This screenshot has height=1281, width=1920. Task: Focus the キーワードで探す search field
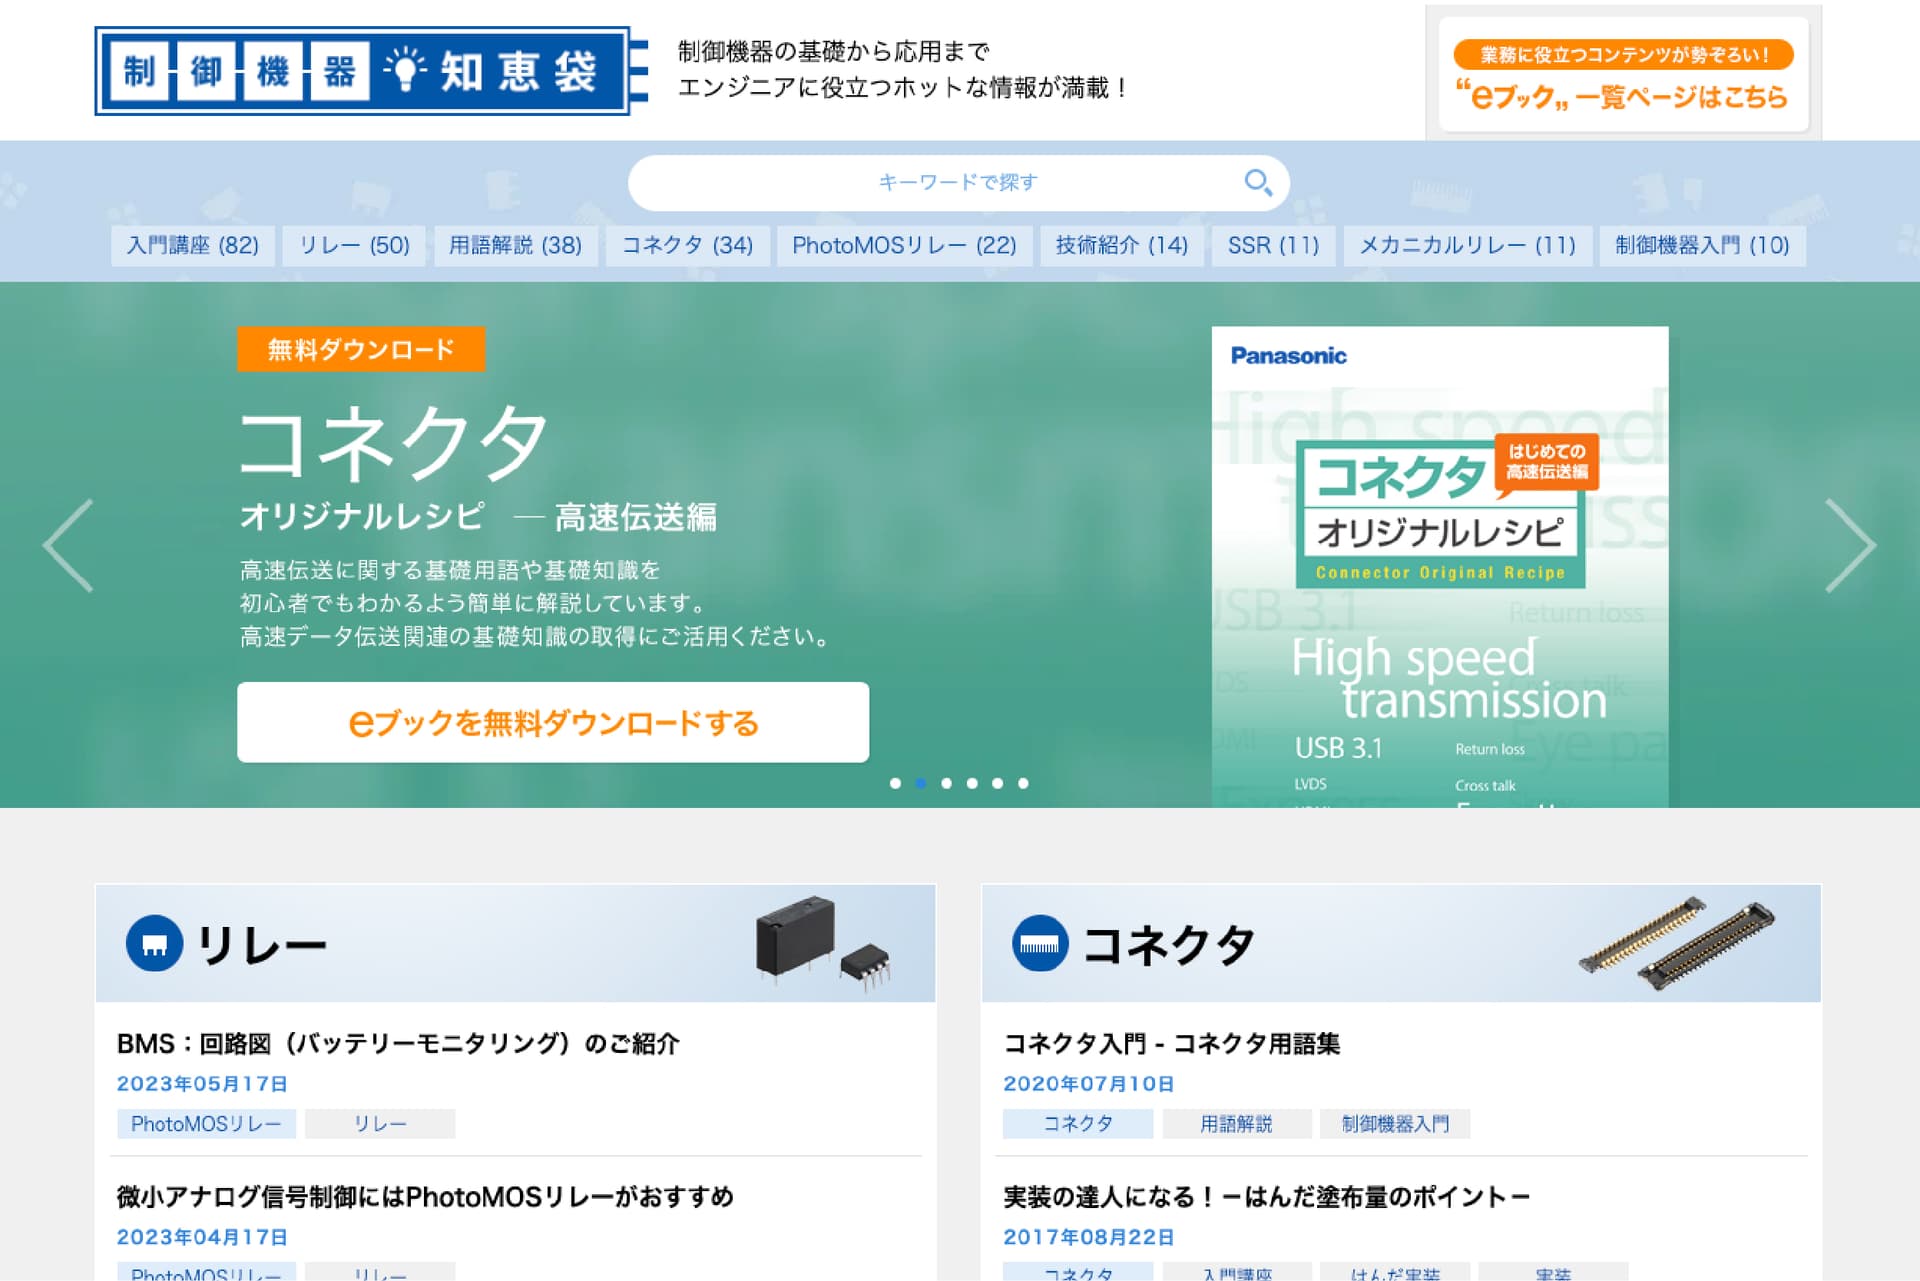point(940,182)
